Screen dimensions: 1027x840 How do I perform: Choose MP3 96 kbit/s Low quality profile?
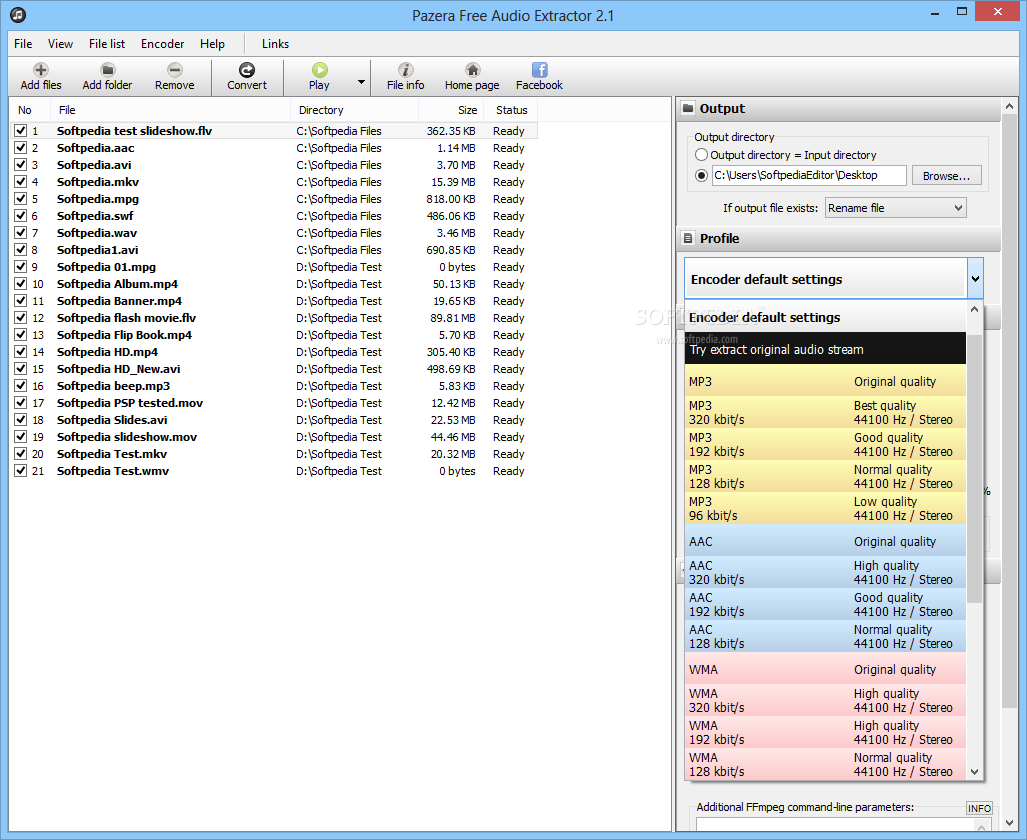click(x=825, y=508)
